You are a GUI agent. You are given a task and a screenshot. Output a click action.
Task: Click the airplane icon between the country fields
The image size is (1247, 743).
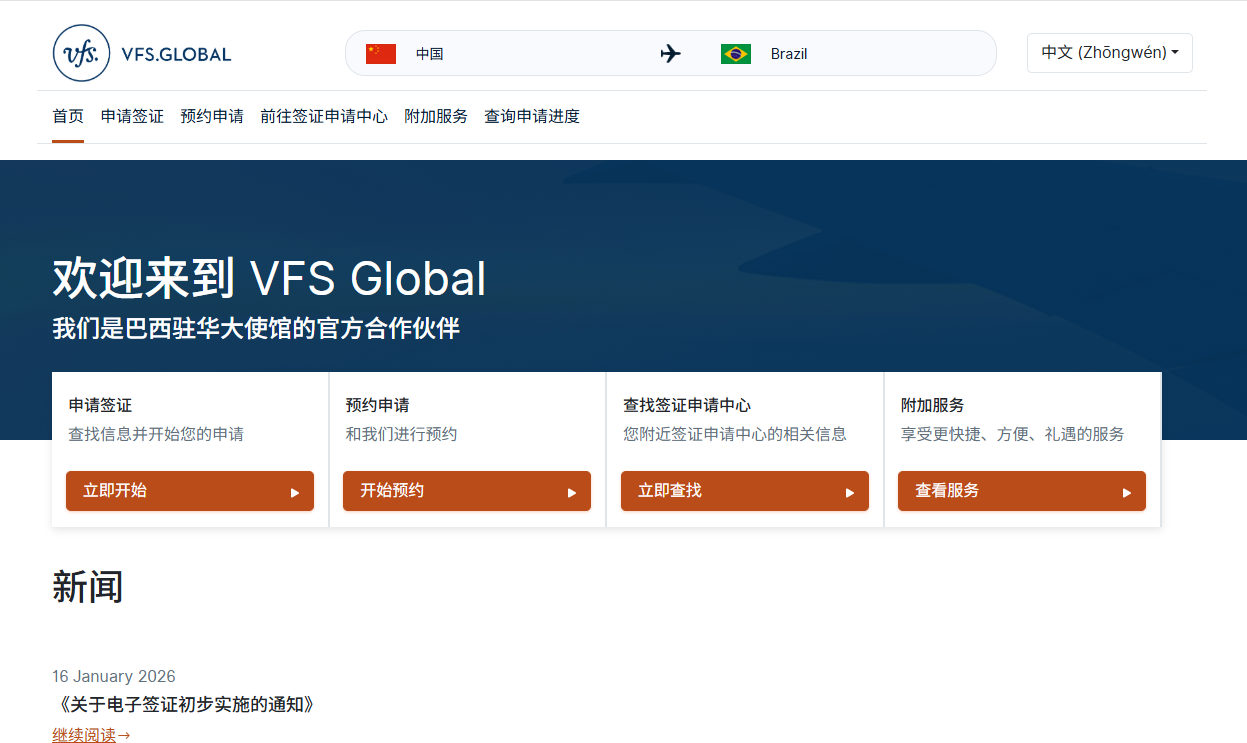(670, 53)
